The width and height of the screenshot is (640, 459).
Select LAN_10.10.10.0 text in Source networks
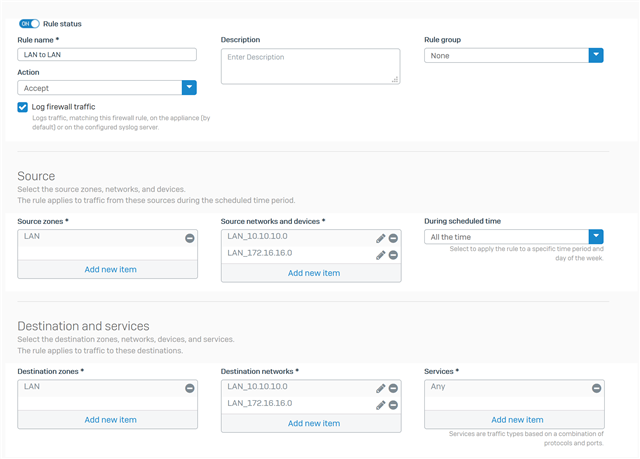[x=257, y=236]
